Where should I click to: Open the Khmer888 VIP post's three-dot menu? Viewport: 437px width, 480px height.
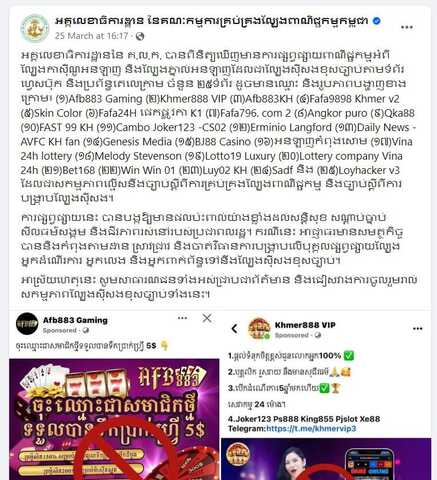(418, 329)
